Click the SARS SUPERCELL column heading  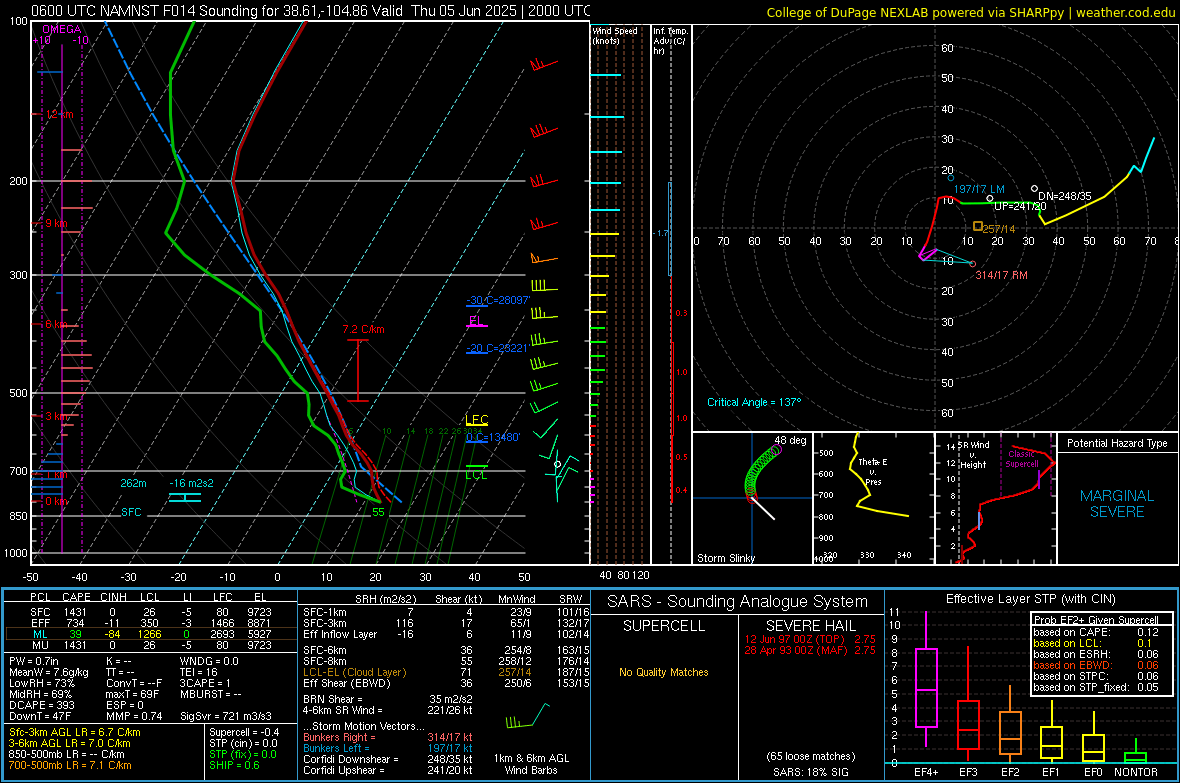coord(664,626)
